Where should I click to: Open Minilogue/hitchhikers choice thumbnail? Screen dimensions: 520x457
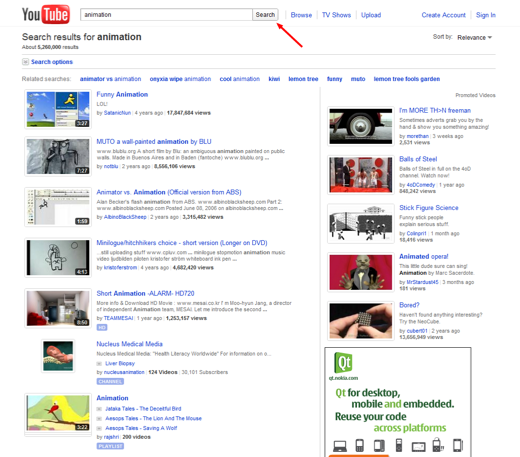click(x=58, y=258)
